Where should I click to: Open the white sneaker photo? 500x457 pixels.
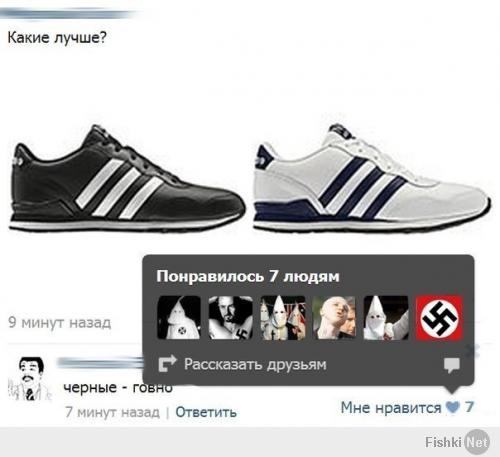pyautogui.click(x=372, y=178)
